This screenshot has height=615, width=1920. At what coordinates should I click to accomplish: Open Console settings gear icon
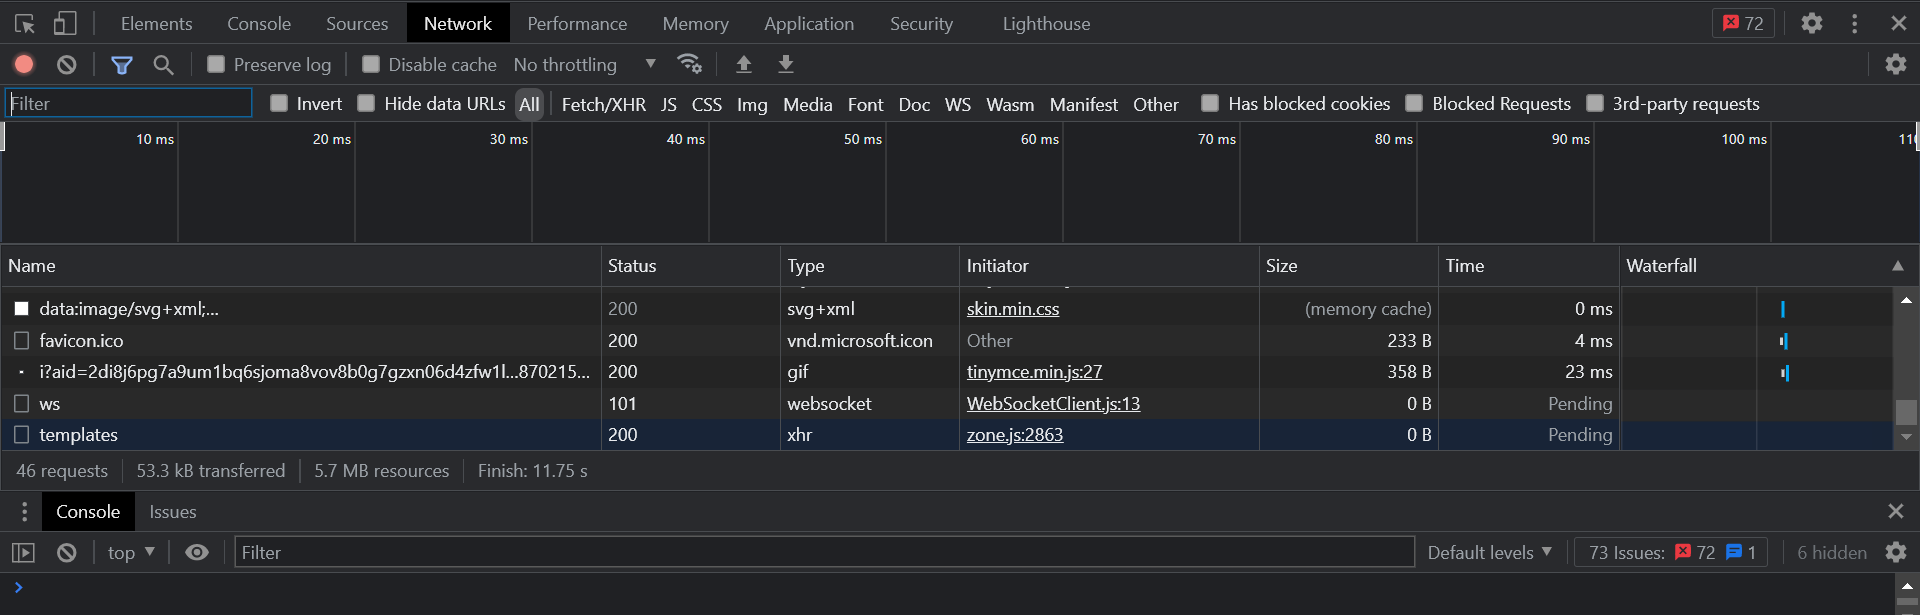(x=1896, y=552)
